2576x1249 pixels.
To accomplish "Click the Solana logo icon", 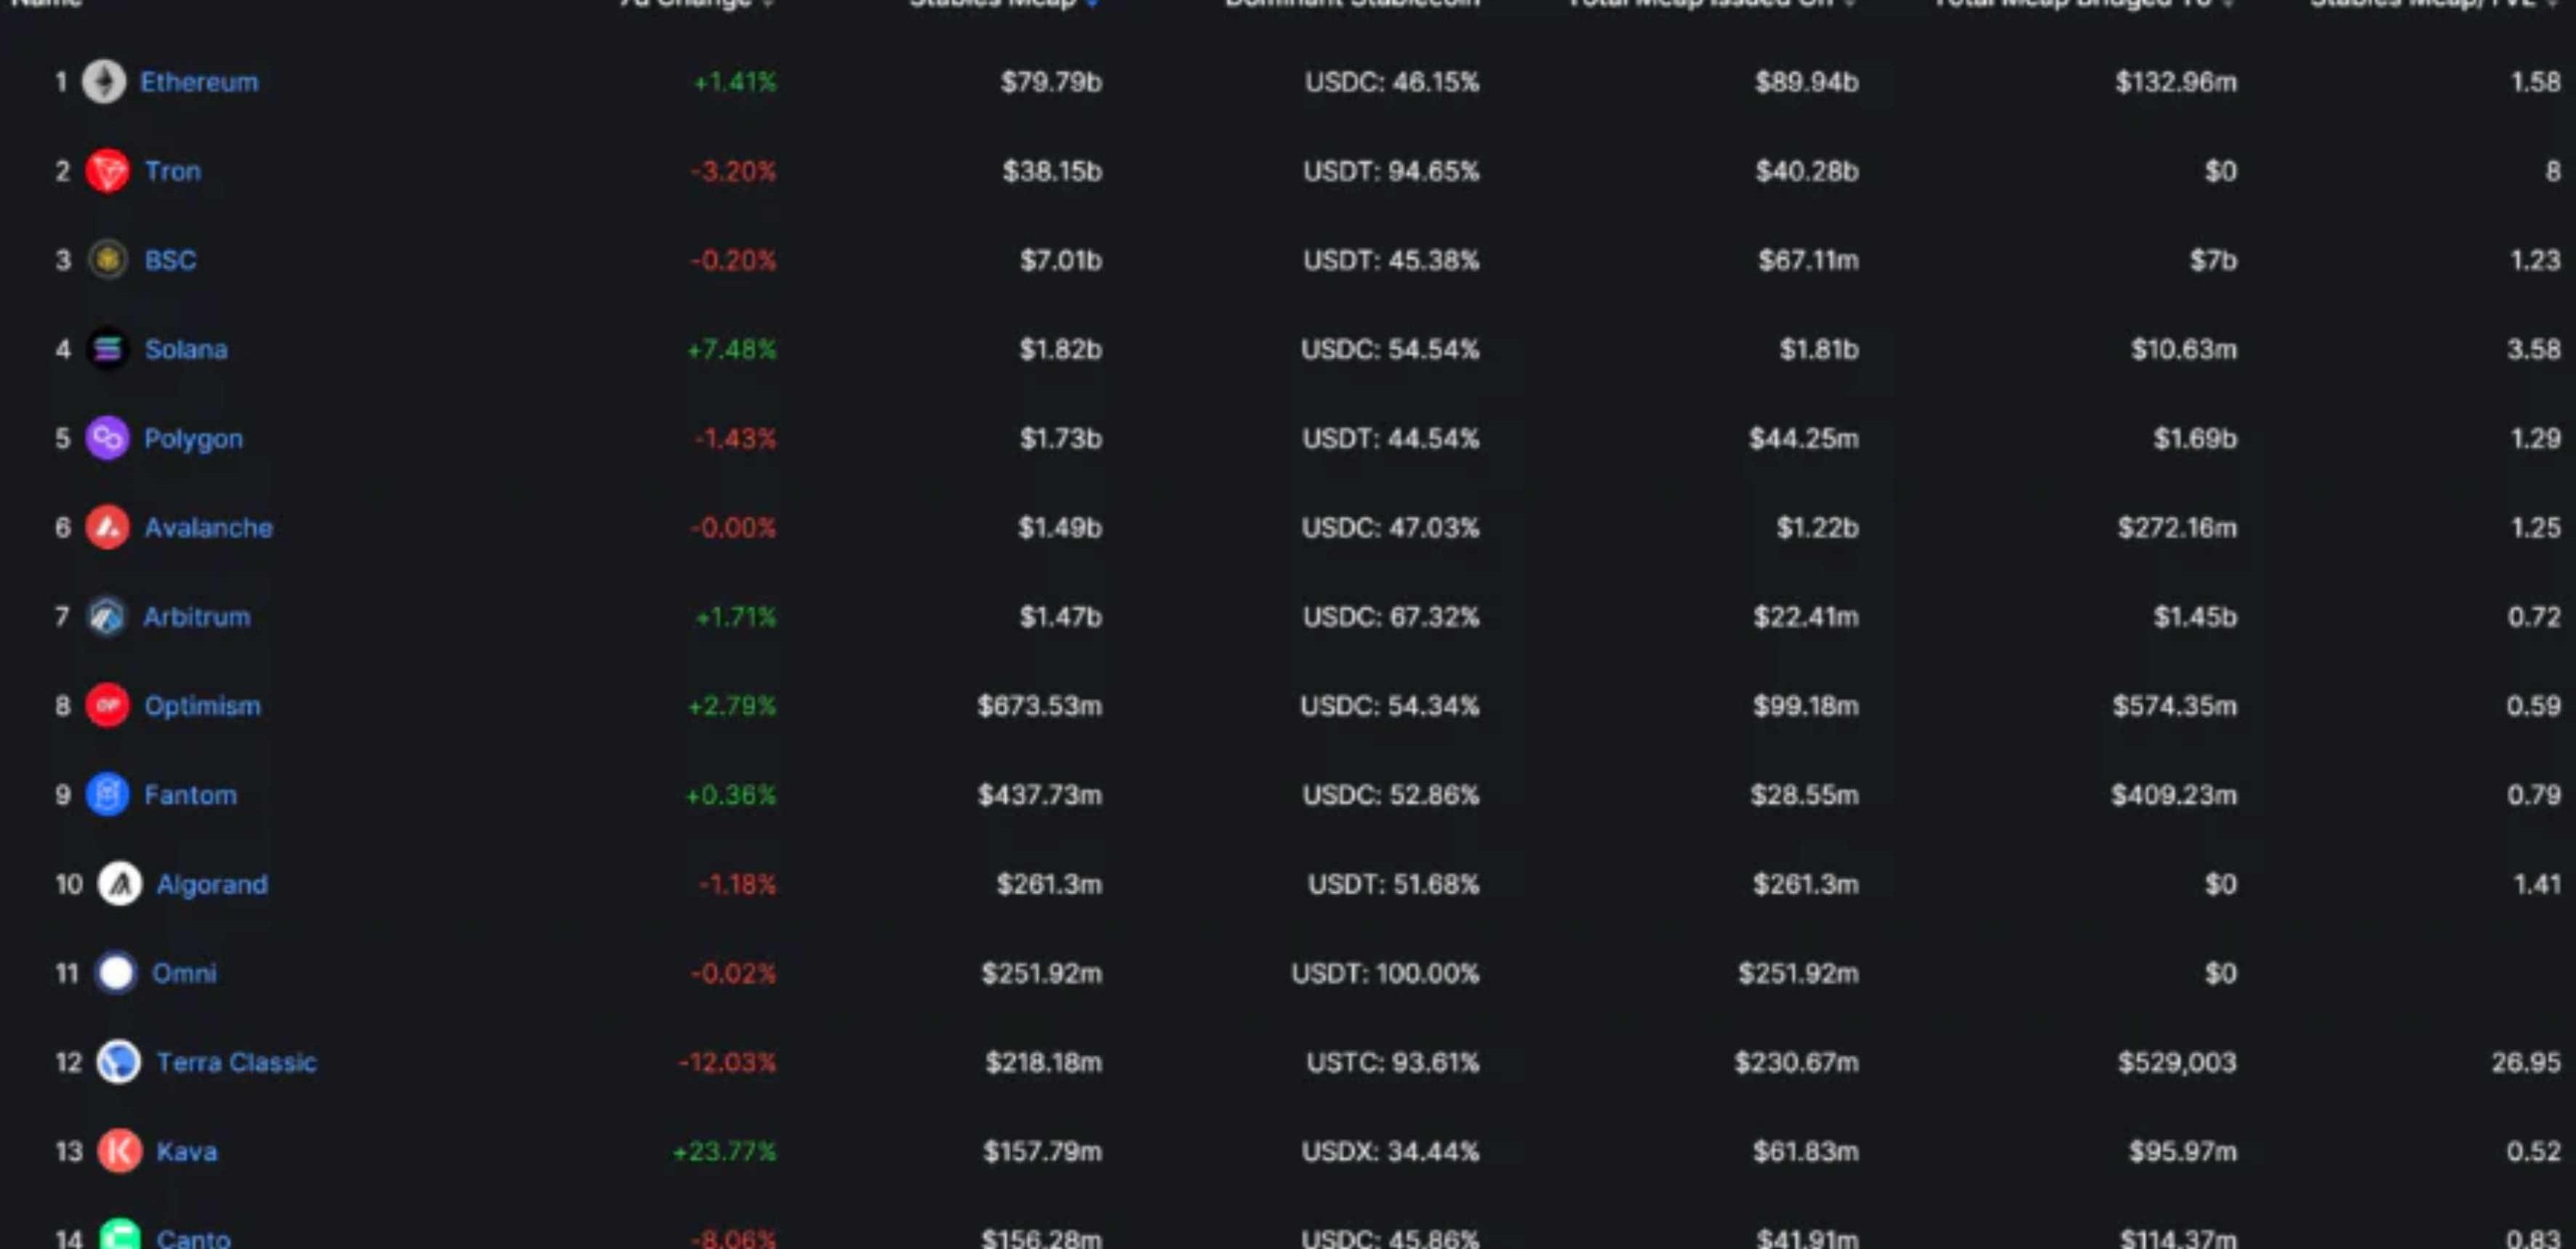I will [x=107, y=349].
